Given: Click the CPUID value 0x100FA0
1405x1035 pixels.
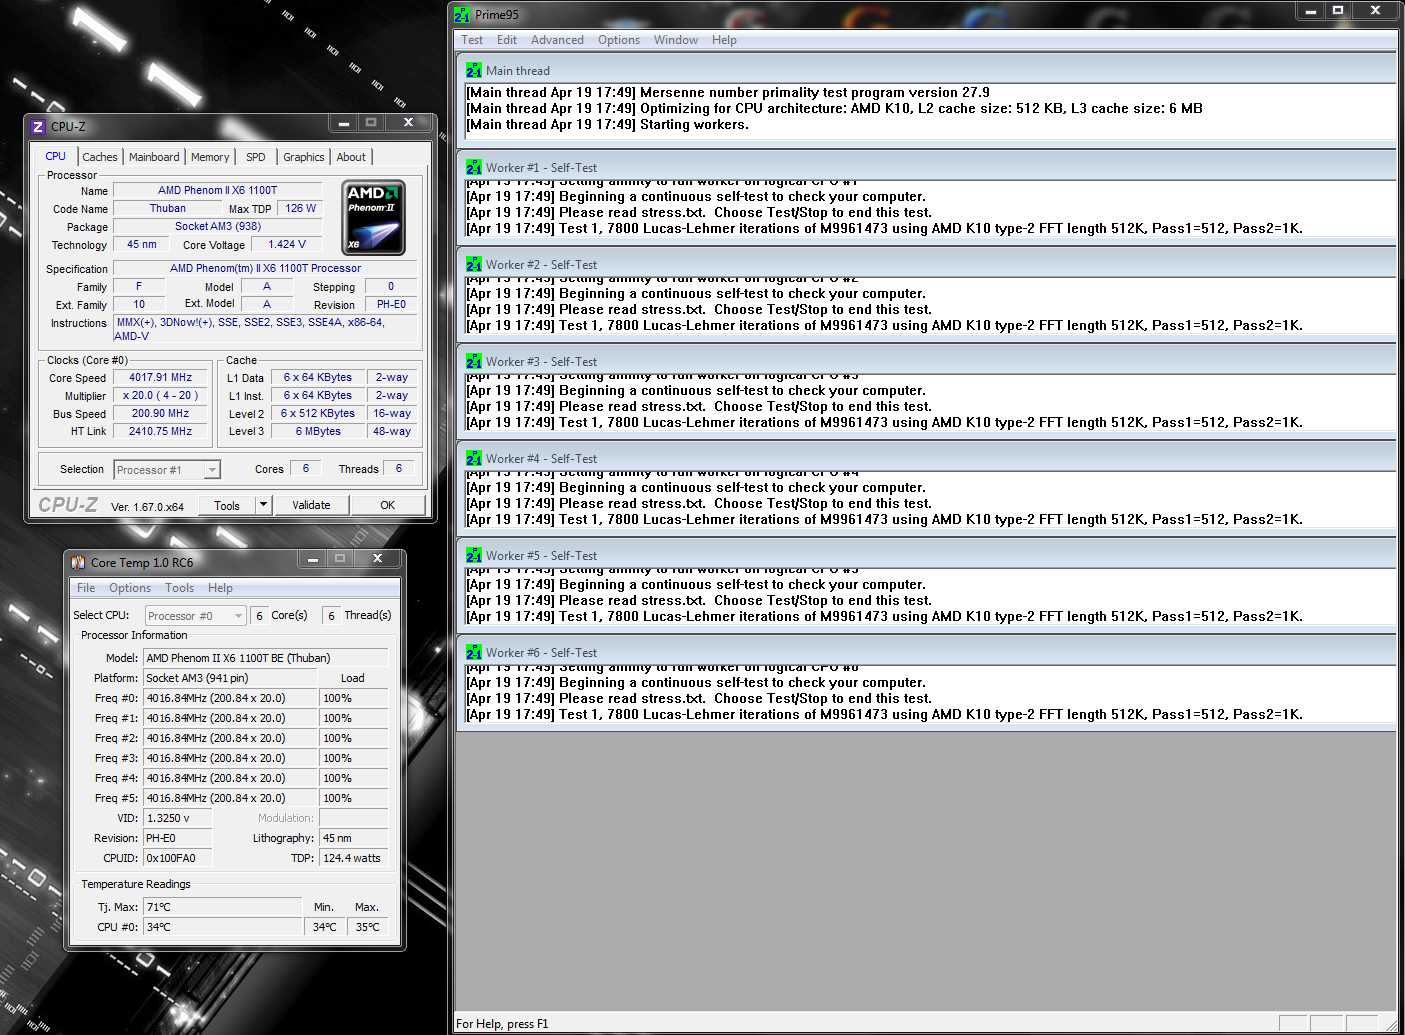Looking at the screenshot, I should [x=178, y=858].
